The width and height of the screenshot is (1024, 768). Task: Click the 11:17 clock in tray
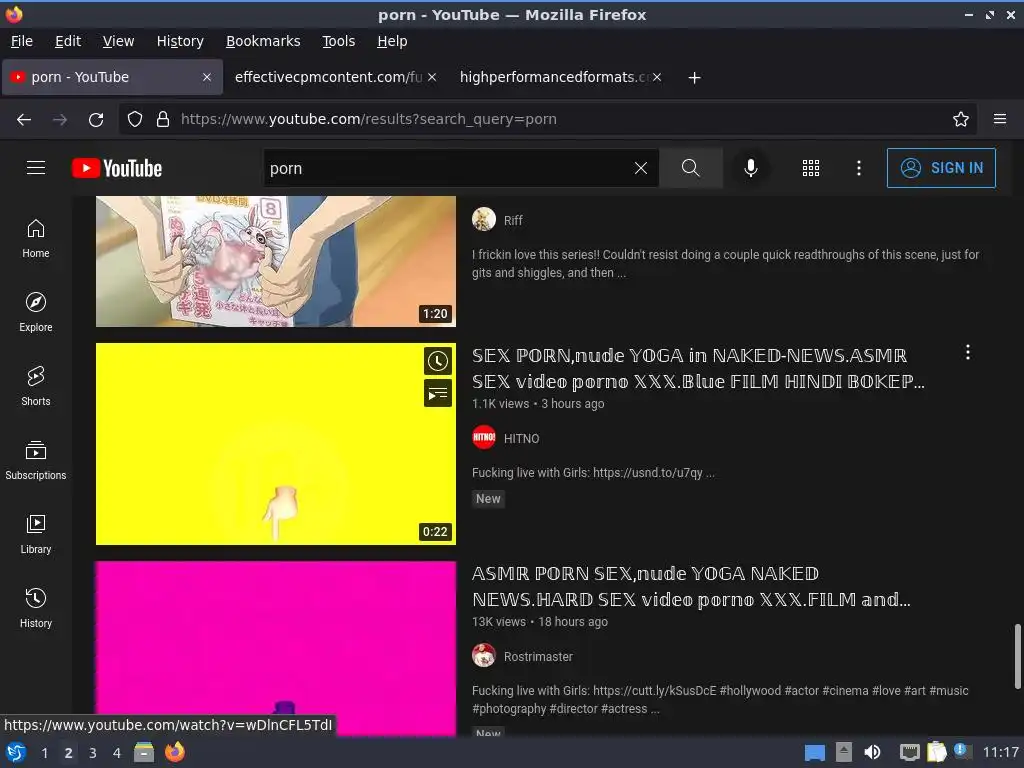[1001, 752]
